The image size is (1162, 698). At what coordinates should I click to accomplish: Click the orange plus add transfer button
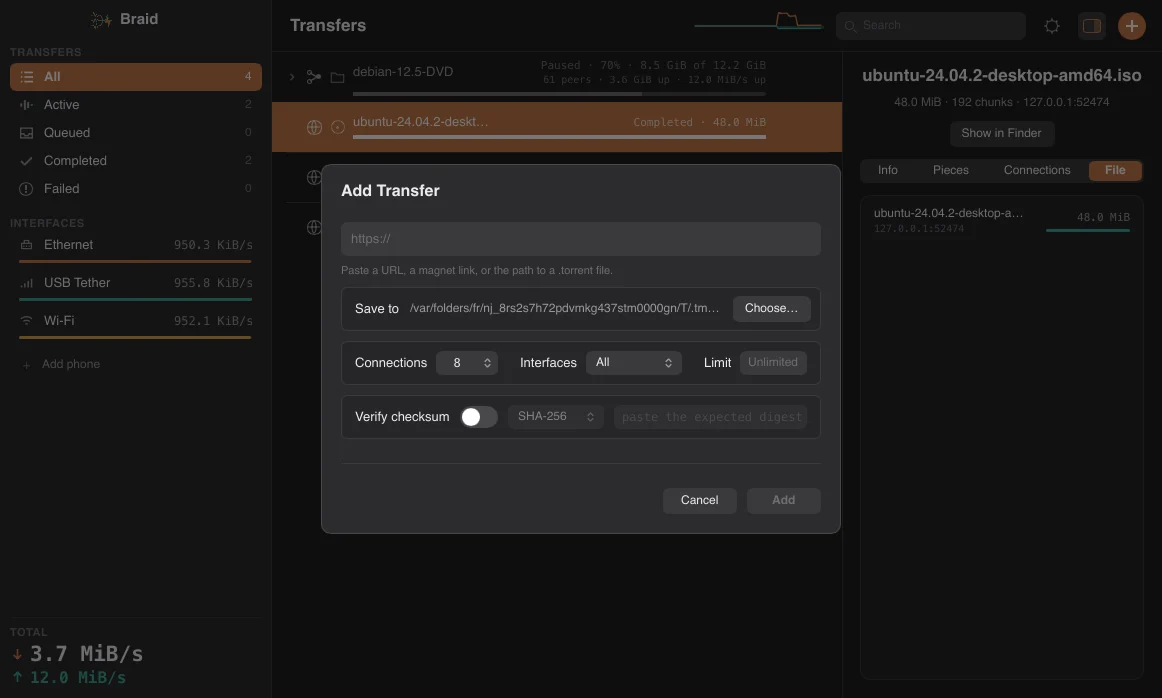click(x=1132, y=27)
